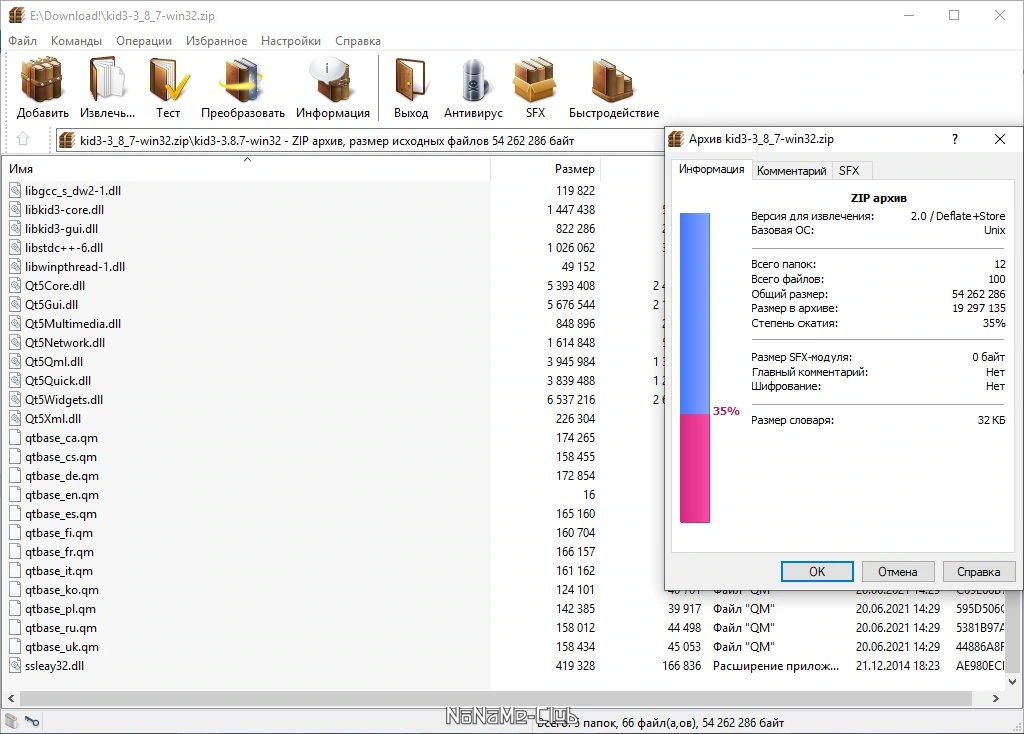This screenshot has width=1024, height=734.
Task: Select the qtbase_es.qm file
Action: (x=61, y=513)
